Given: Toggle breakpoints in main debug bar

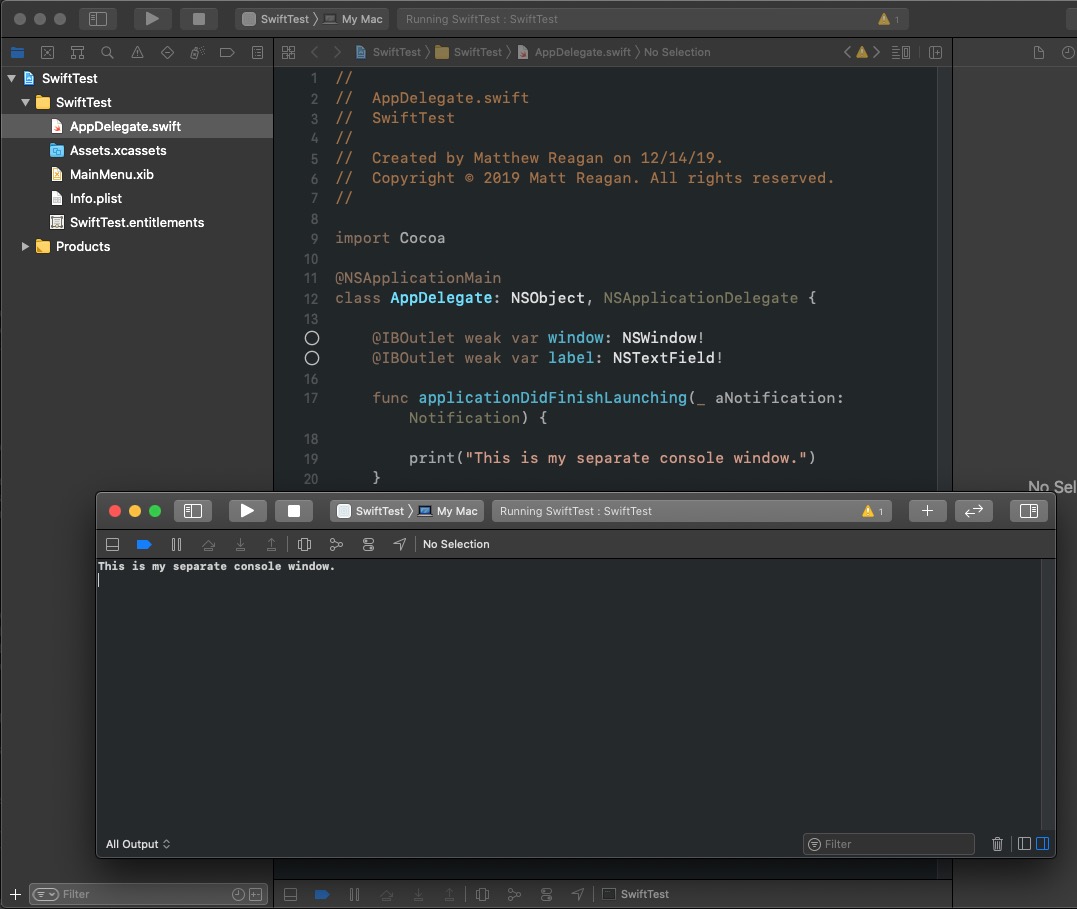Looking at the screenshot, I should pyautogui.click(x=322, y=894).
